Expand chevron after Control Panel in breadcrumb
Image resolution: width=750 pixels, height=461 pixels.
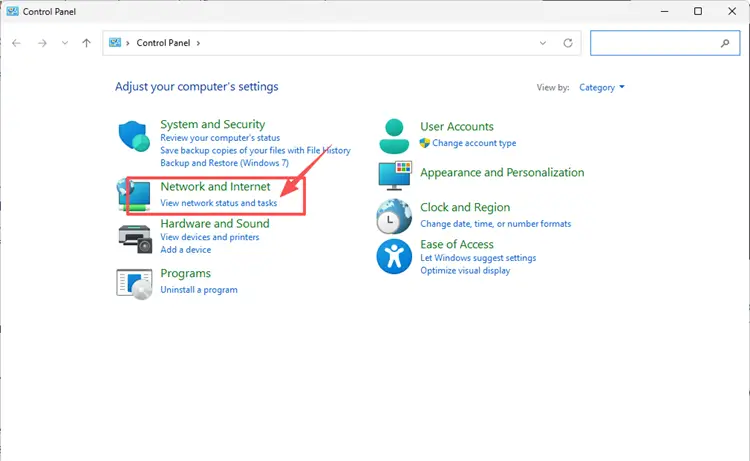(x=198, y=43)
